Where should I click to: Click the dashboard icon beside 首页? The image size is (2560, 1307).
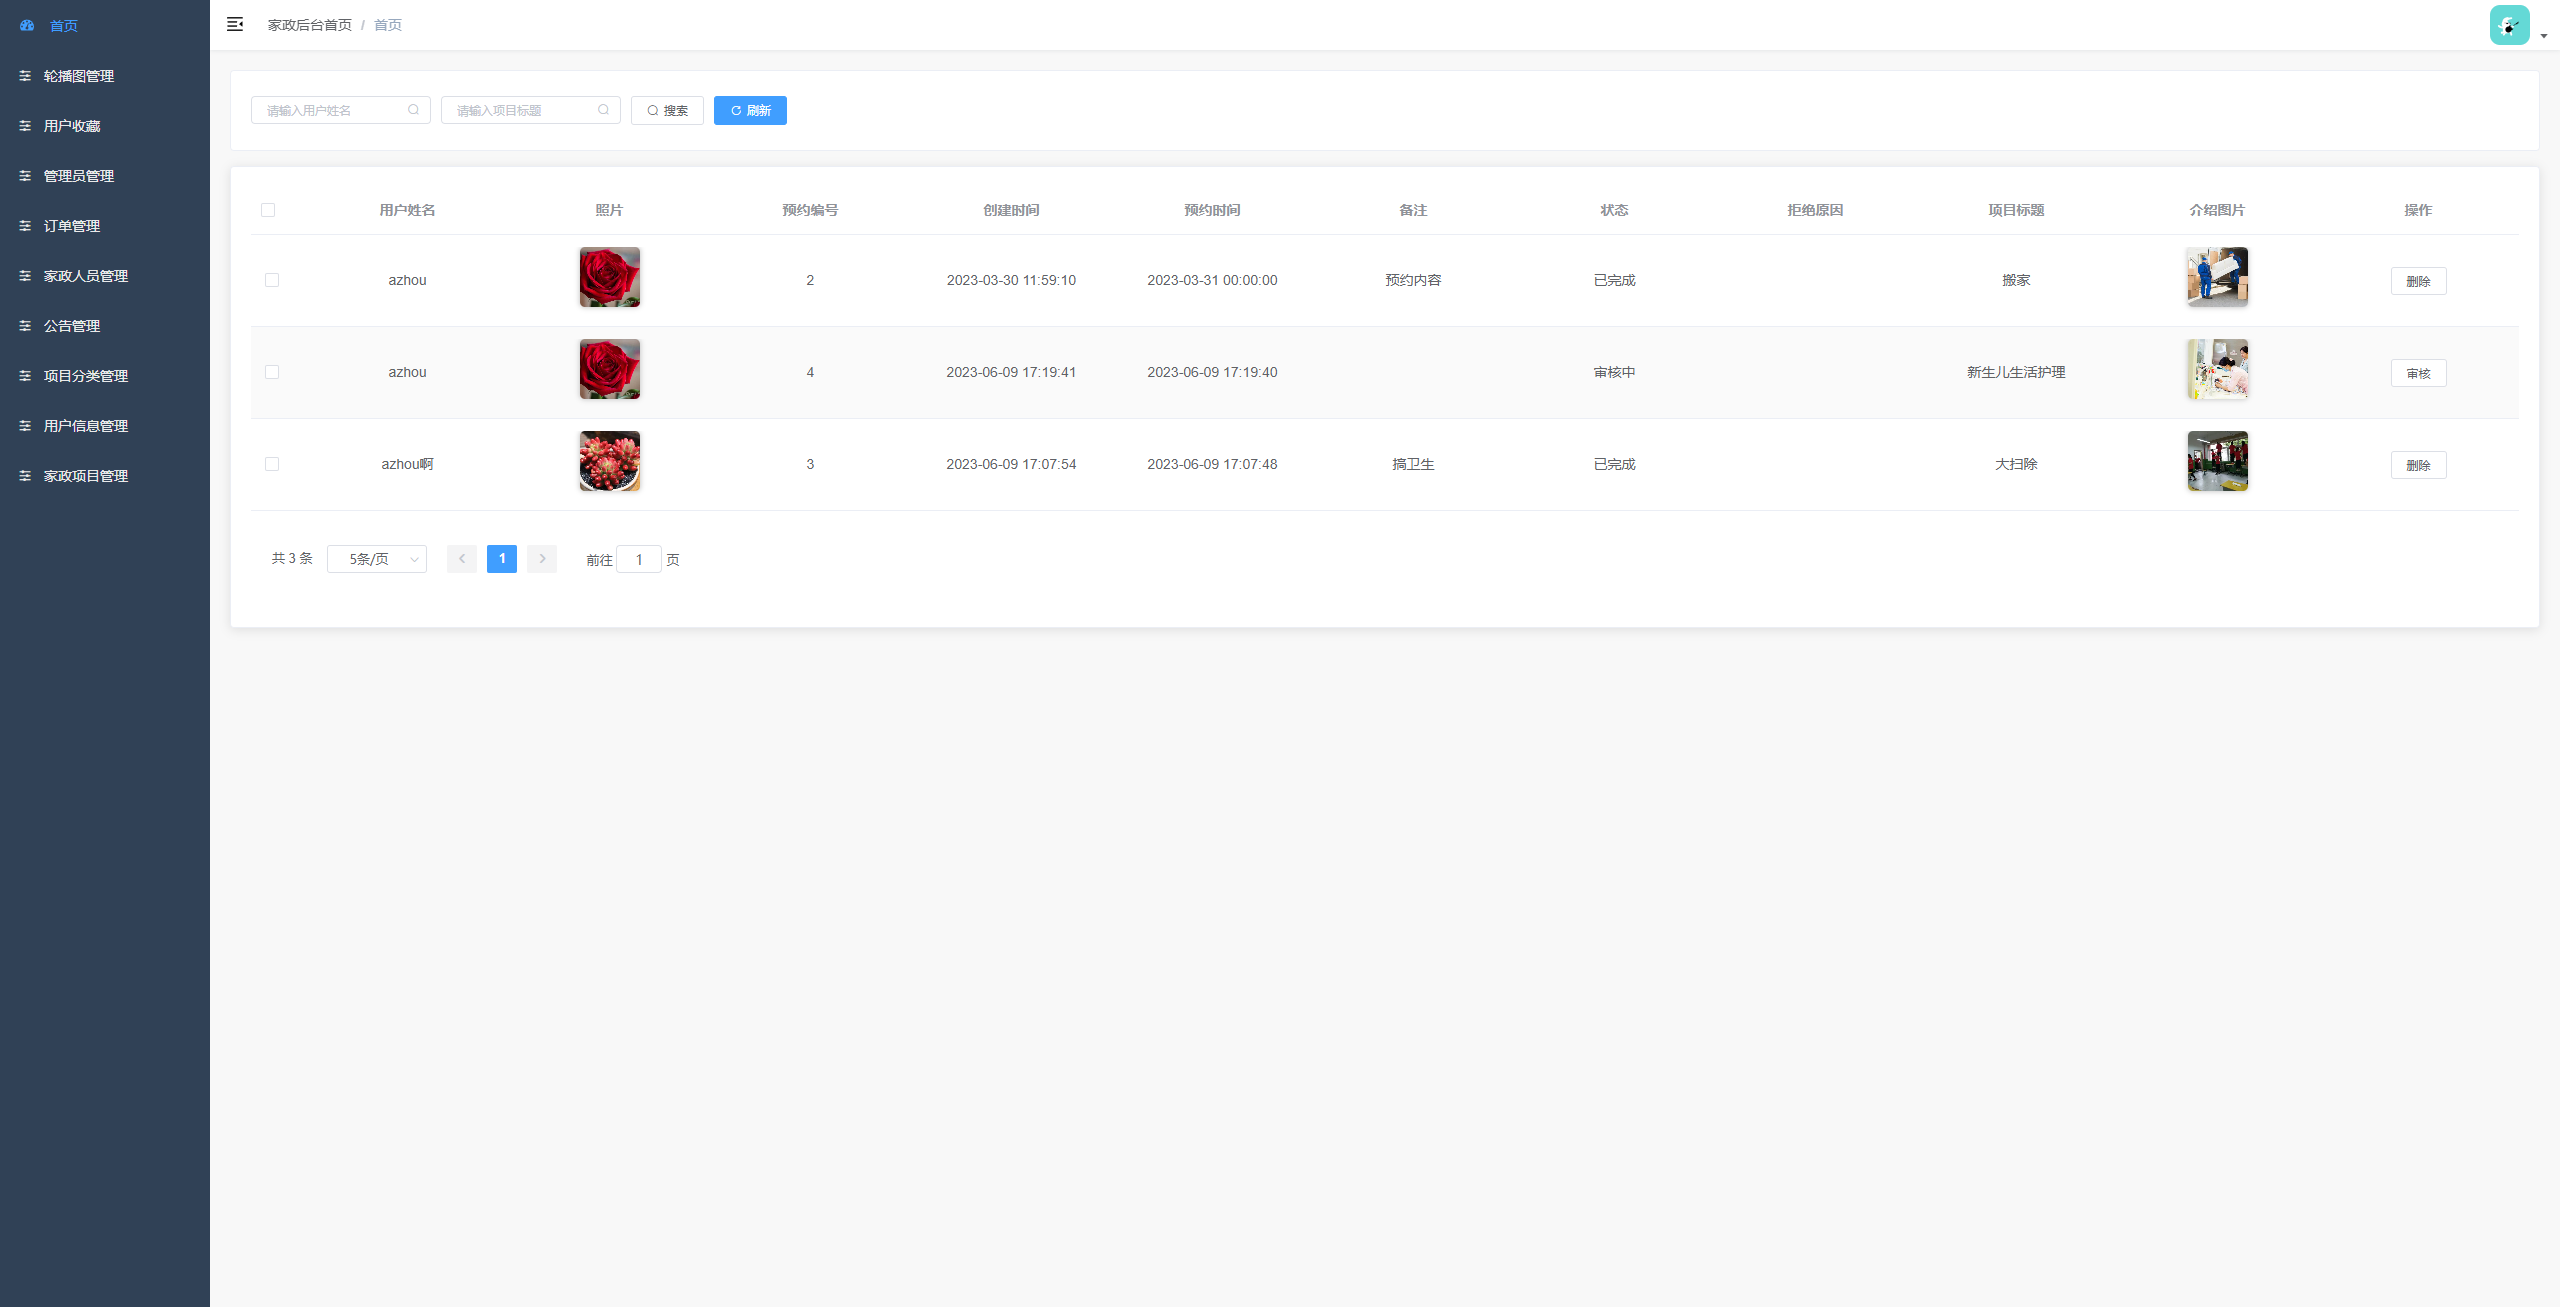tap(27, 26)
